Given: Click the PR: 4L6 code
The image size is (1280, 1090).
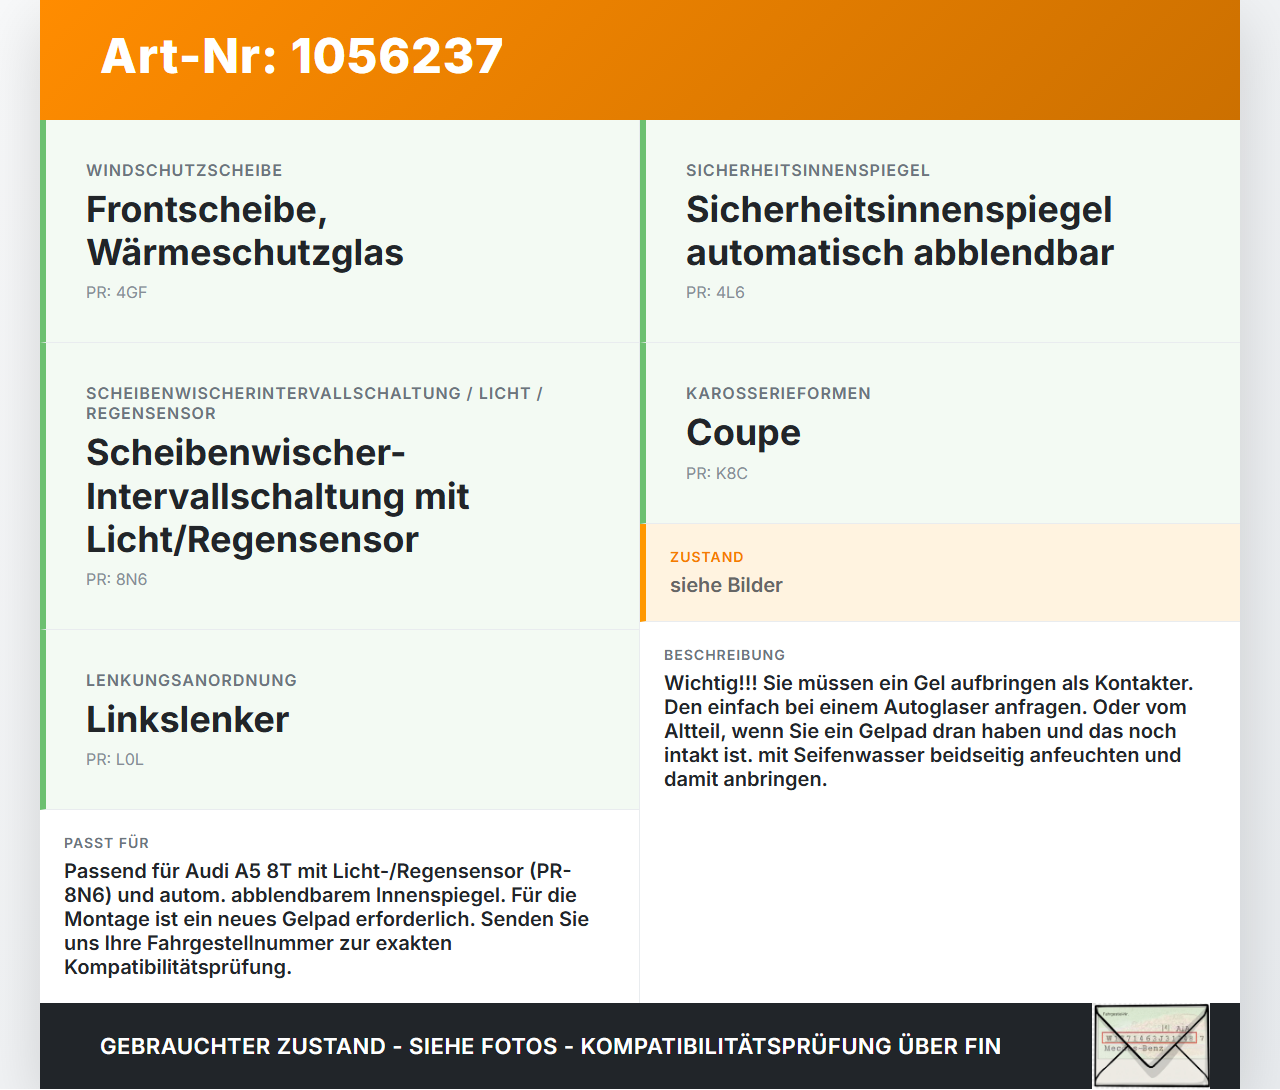Looking at the screenshot, I should point(715,292).
